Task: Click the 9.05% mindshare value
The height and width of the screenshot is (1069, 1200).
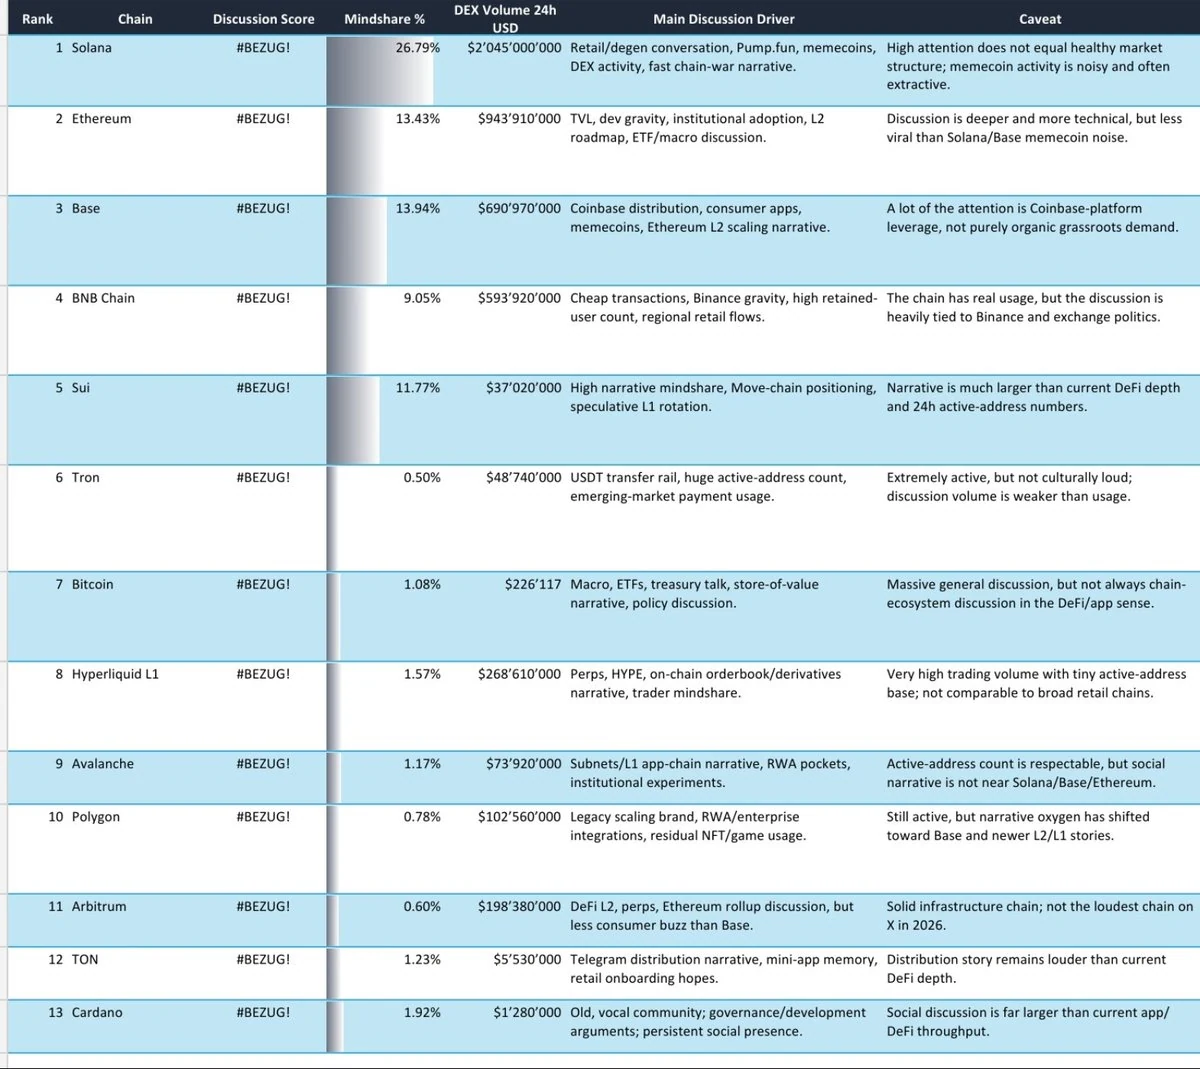Action: [x=422, y=298]
